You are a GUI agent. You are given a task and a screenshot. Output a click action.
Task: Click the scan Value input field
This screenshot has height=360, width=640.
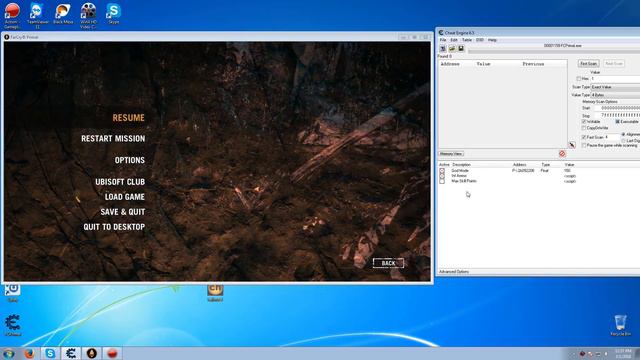[615, 78]
